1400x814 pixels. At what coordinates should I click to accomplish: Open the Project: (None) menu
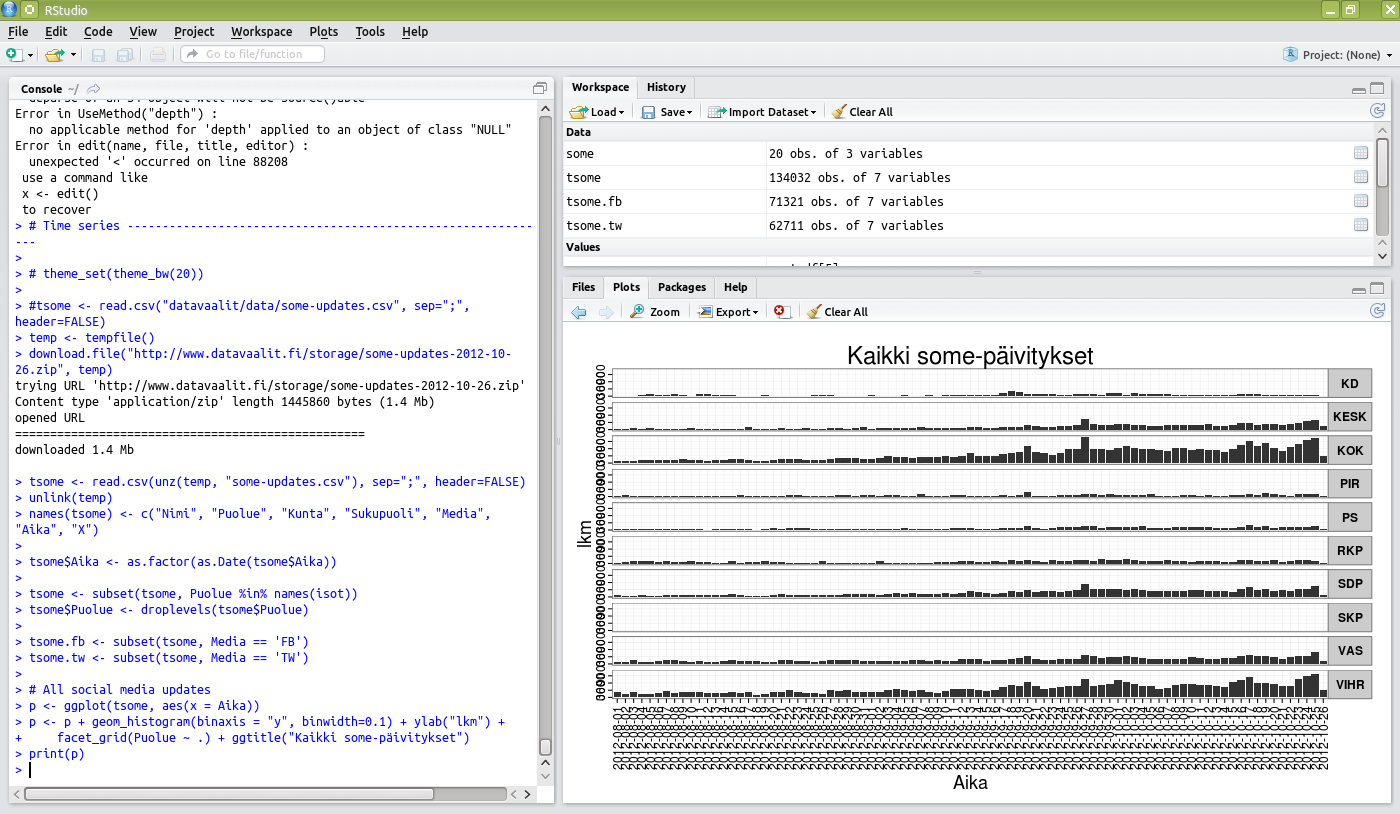1337,55
